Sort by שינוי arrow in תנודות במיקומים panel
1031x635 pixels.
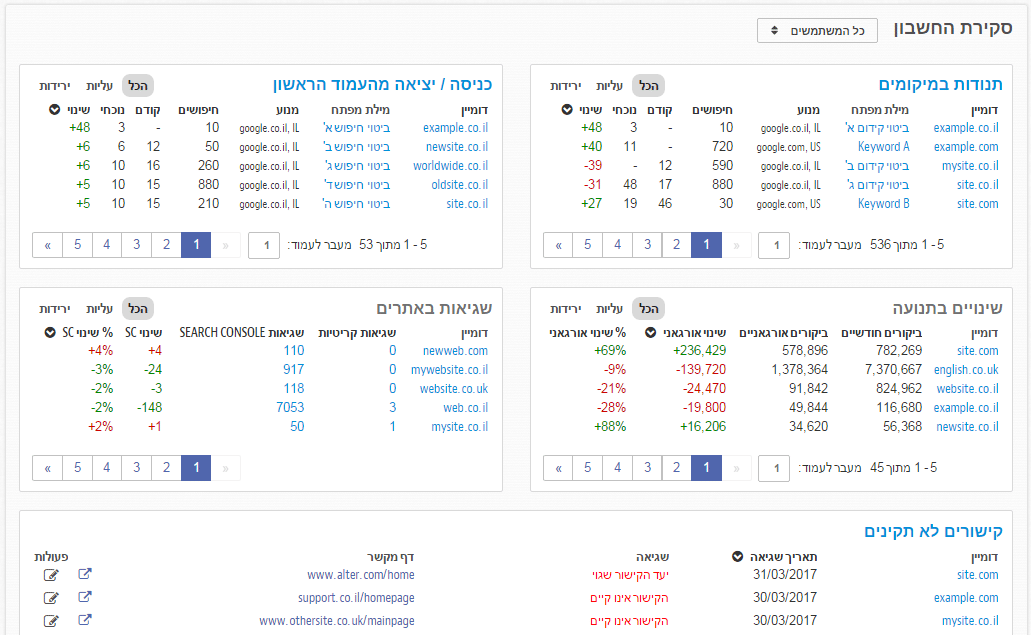[x=567, y=110]
